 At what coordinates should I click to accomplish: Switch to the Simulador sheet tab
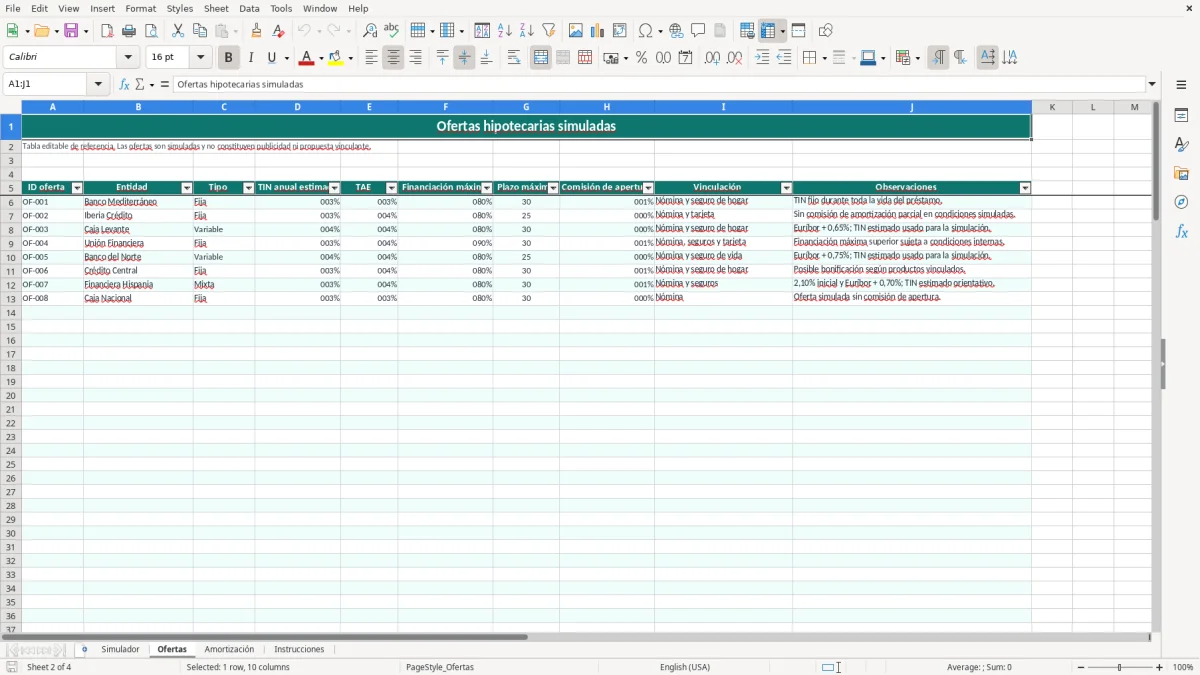[120, 649]
